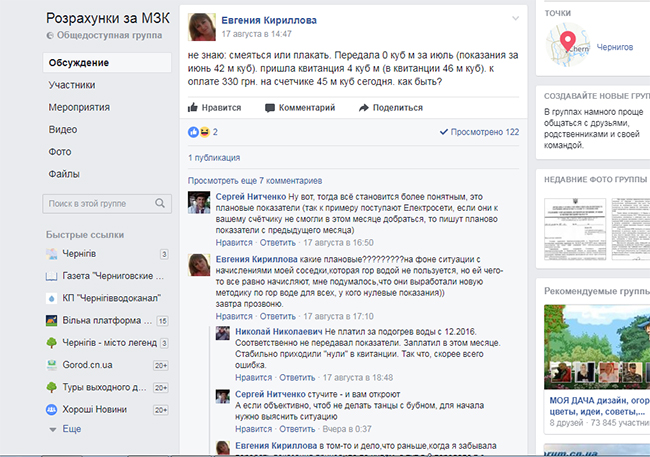Open the МОЯ ДАЧА recommended group image
The height and width of the screenshot is (457, 650).
tap(597, 347)
